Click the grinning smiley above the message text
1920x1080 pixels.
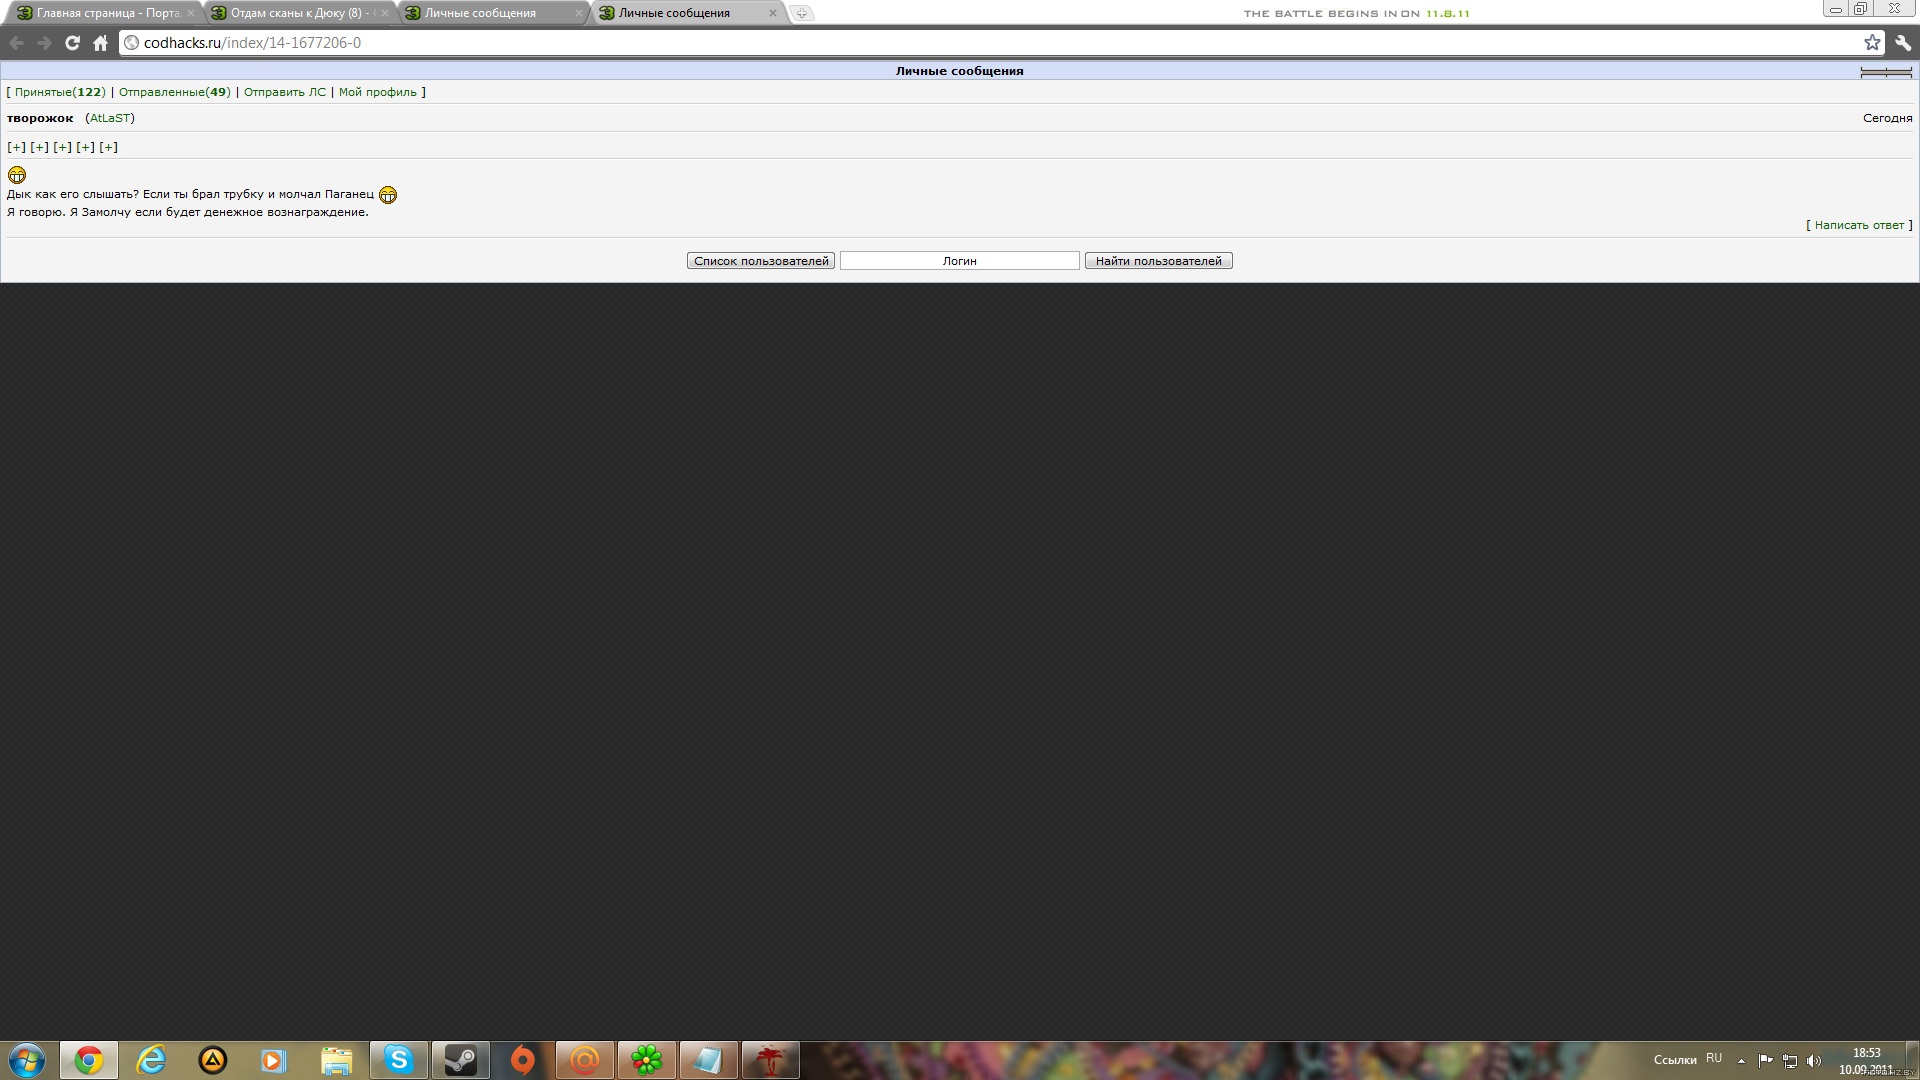tap(17, 175)
